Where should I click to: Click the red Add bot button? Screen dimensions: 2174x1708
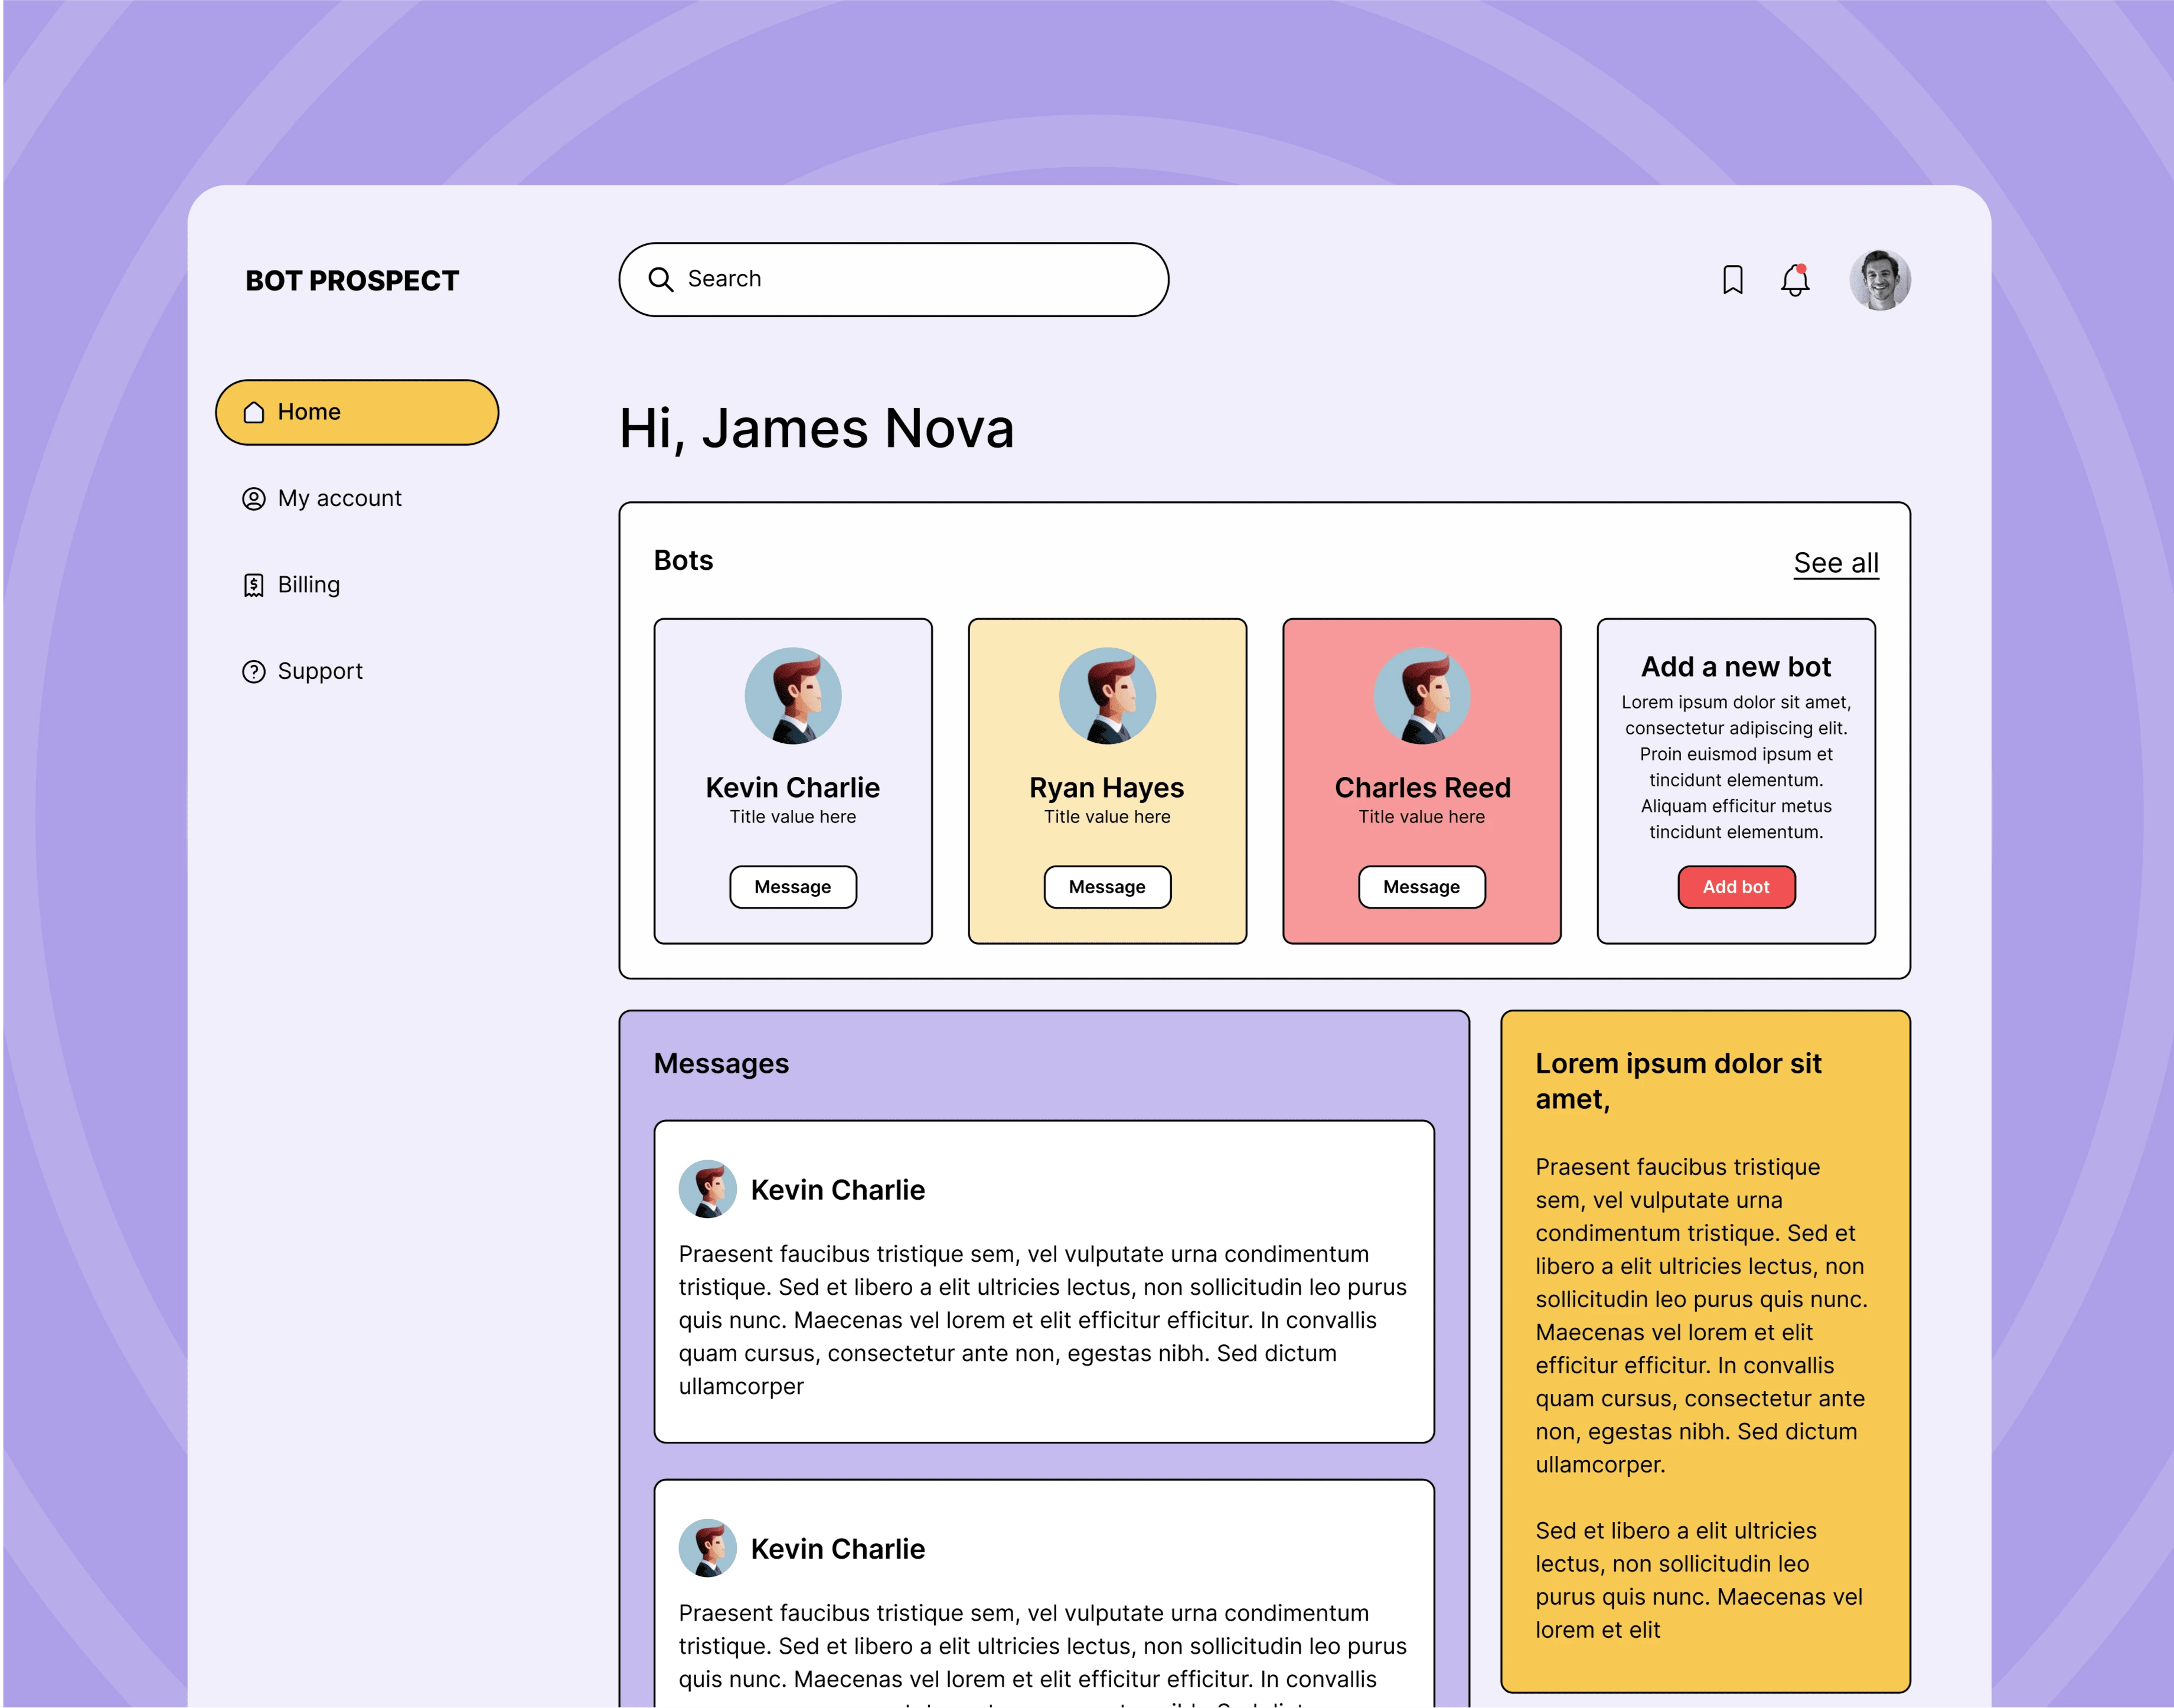(1736, 887)
